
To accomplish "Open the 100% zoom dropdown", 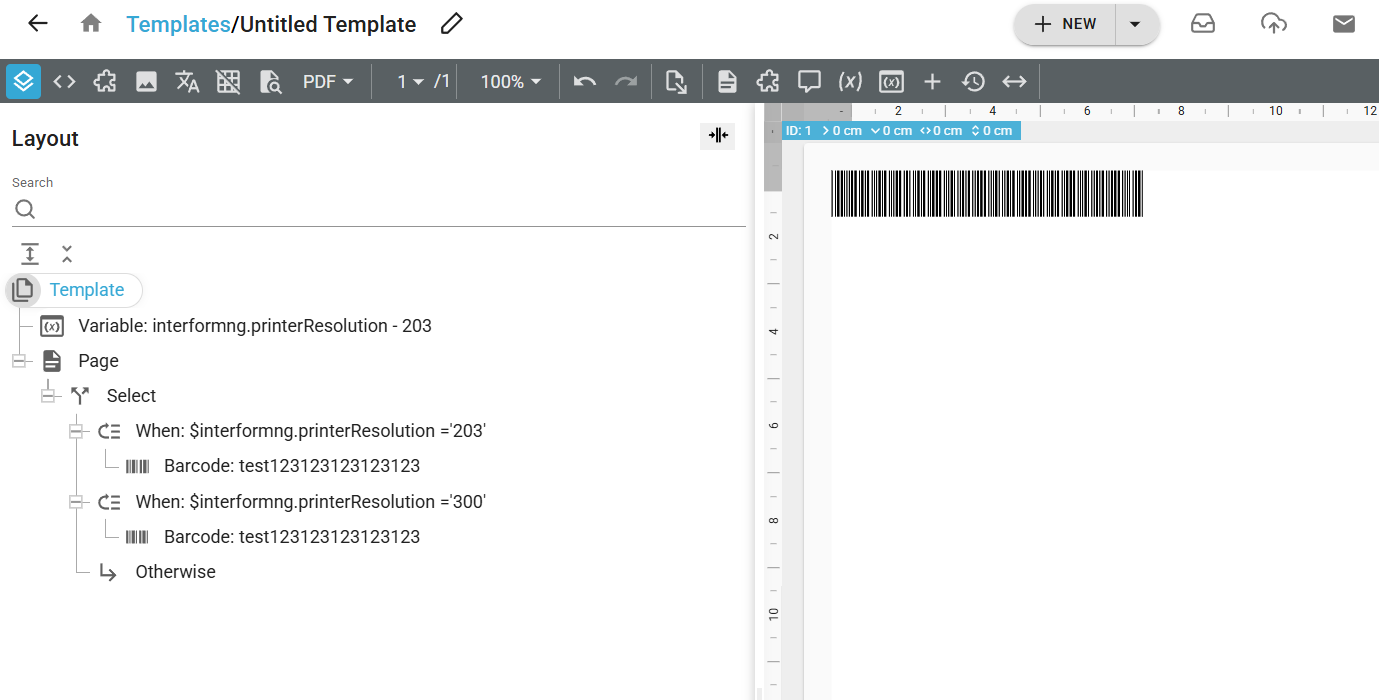I will pos(511,81).
